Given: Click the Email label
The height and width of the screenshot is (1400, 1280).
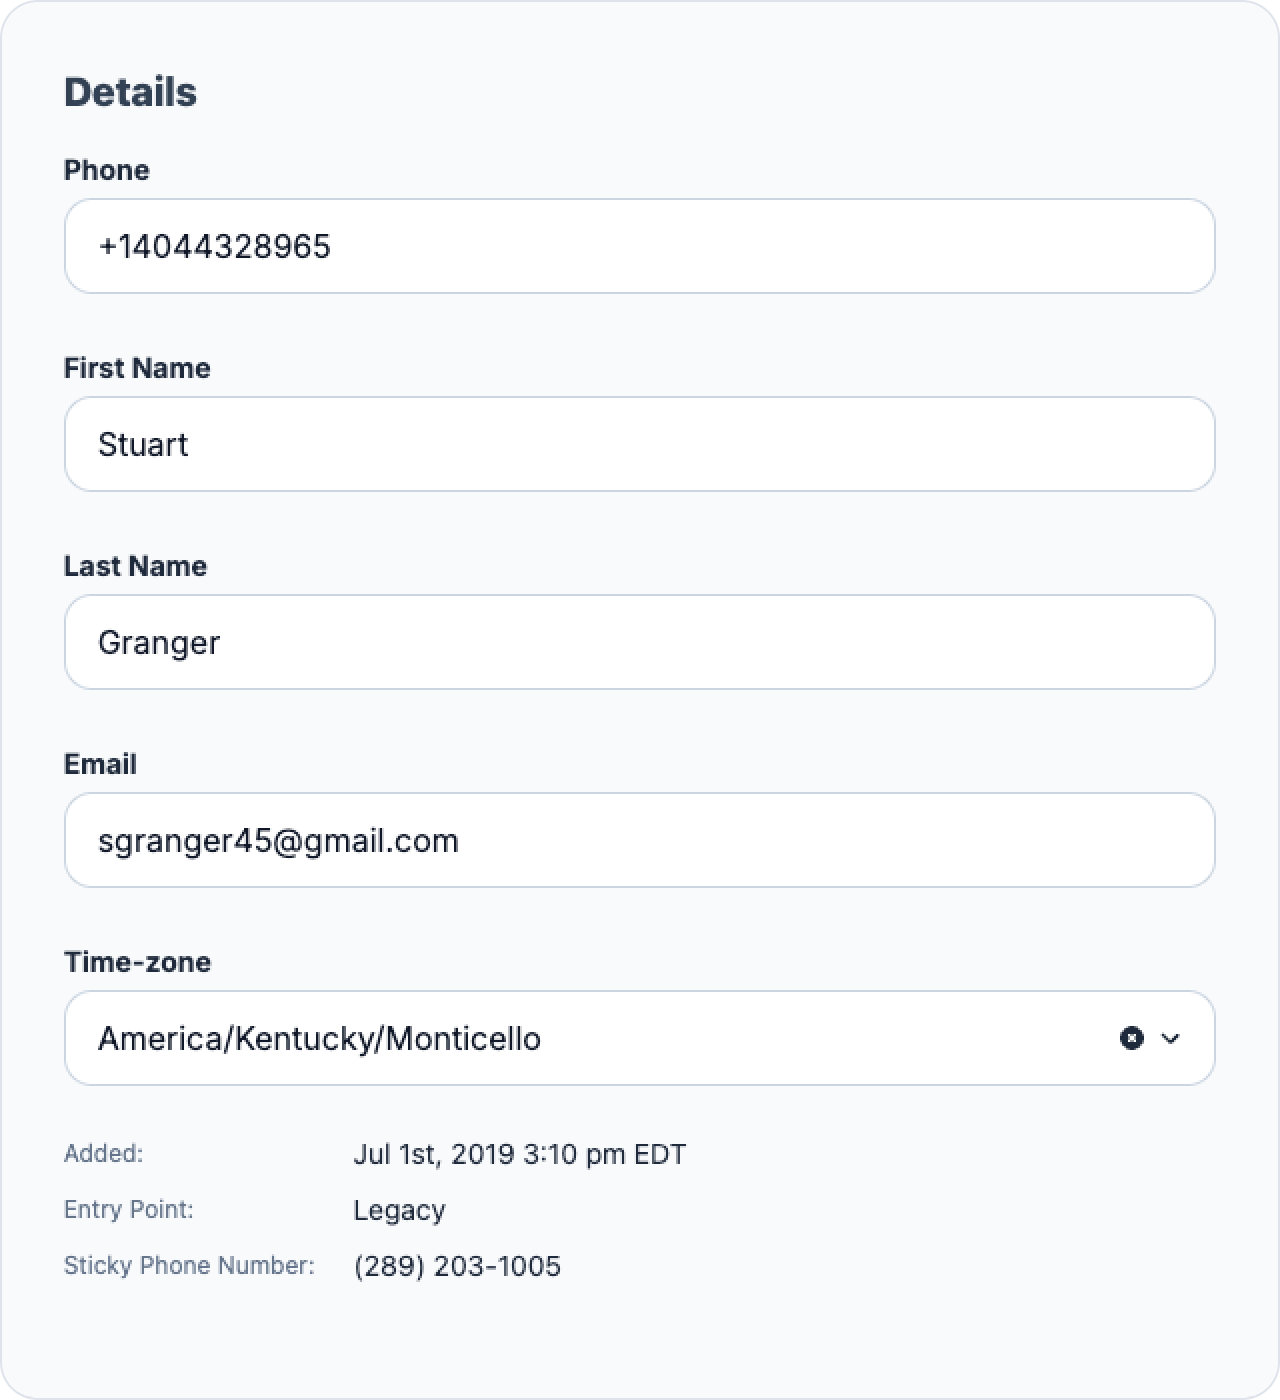Looking at the screenshot, I should point(100,764).
